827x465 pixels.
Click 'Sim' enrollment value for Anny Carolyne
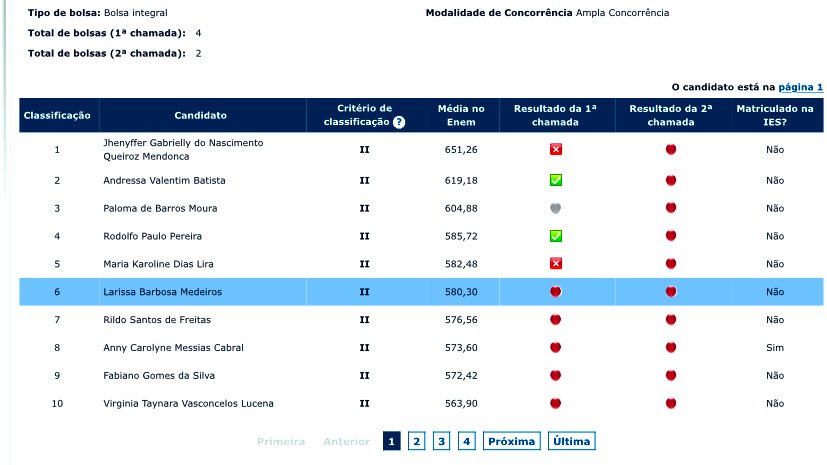pos(775,348)
